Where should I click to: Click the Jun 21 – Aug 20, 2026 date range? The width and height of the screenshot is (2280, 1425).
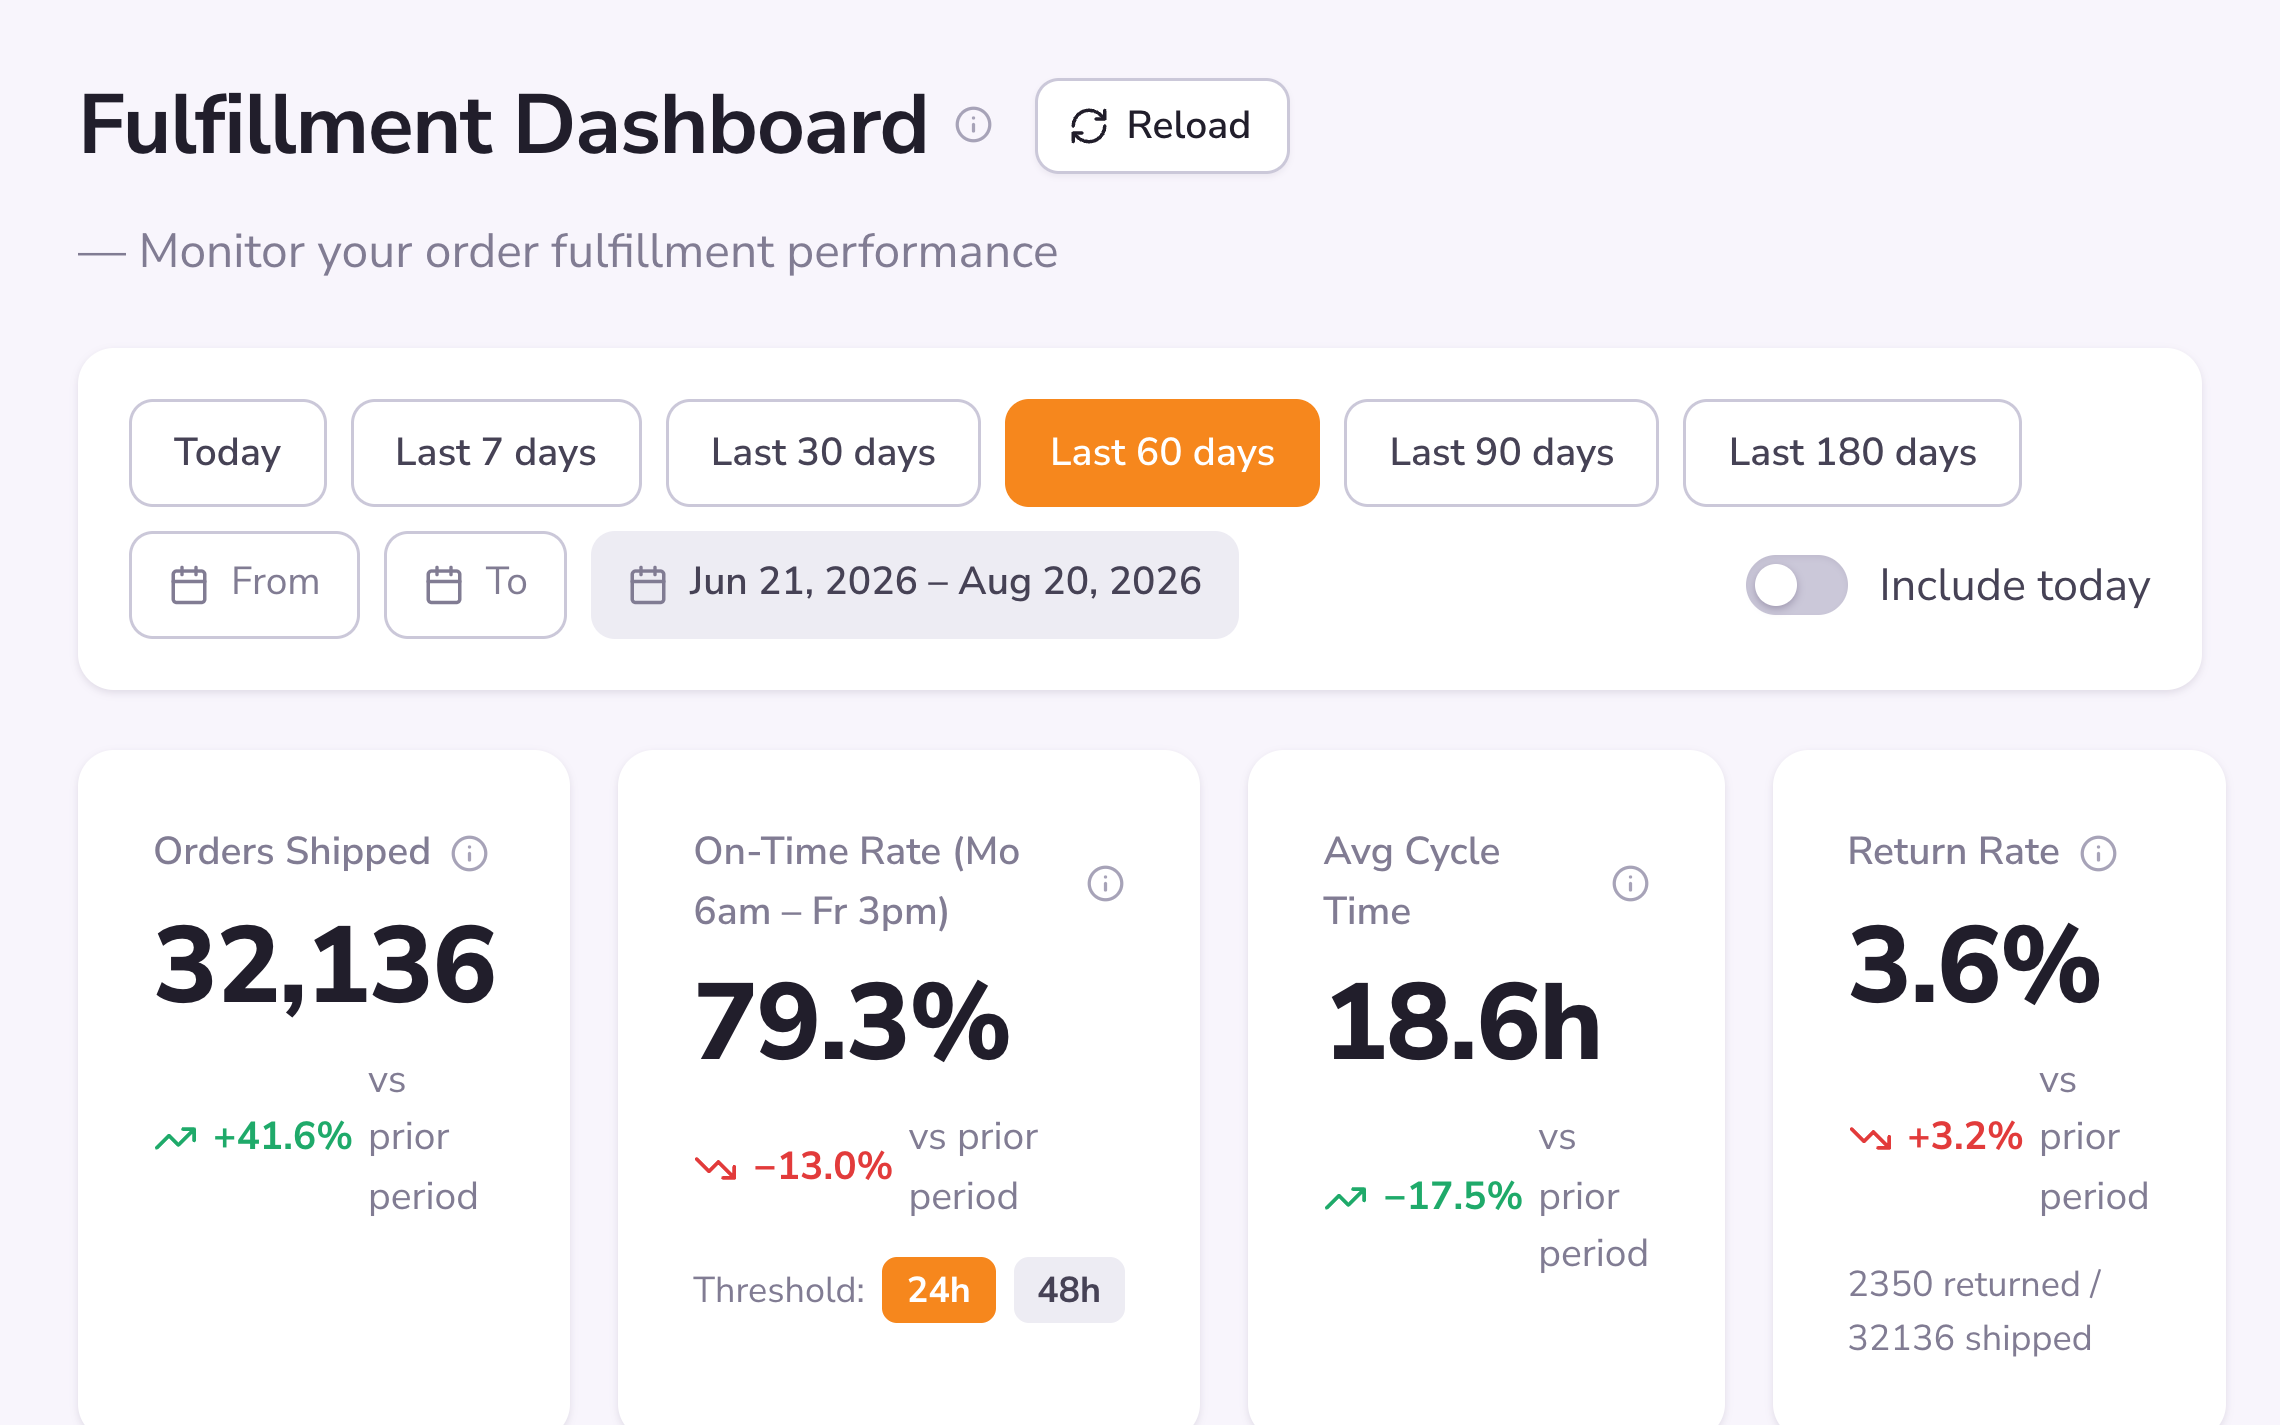click(x=915, y=585)
